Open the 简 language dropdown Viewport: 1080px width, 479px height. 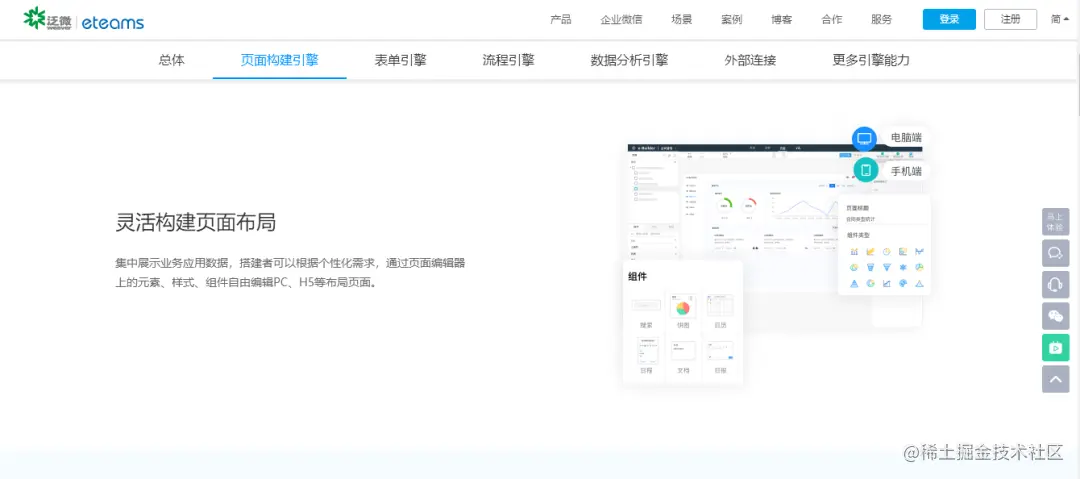[1059, 19]
